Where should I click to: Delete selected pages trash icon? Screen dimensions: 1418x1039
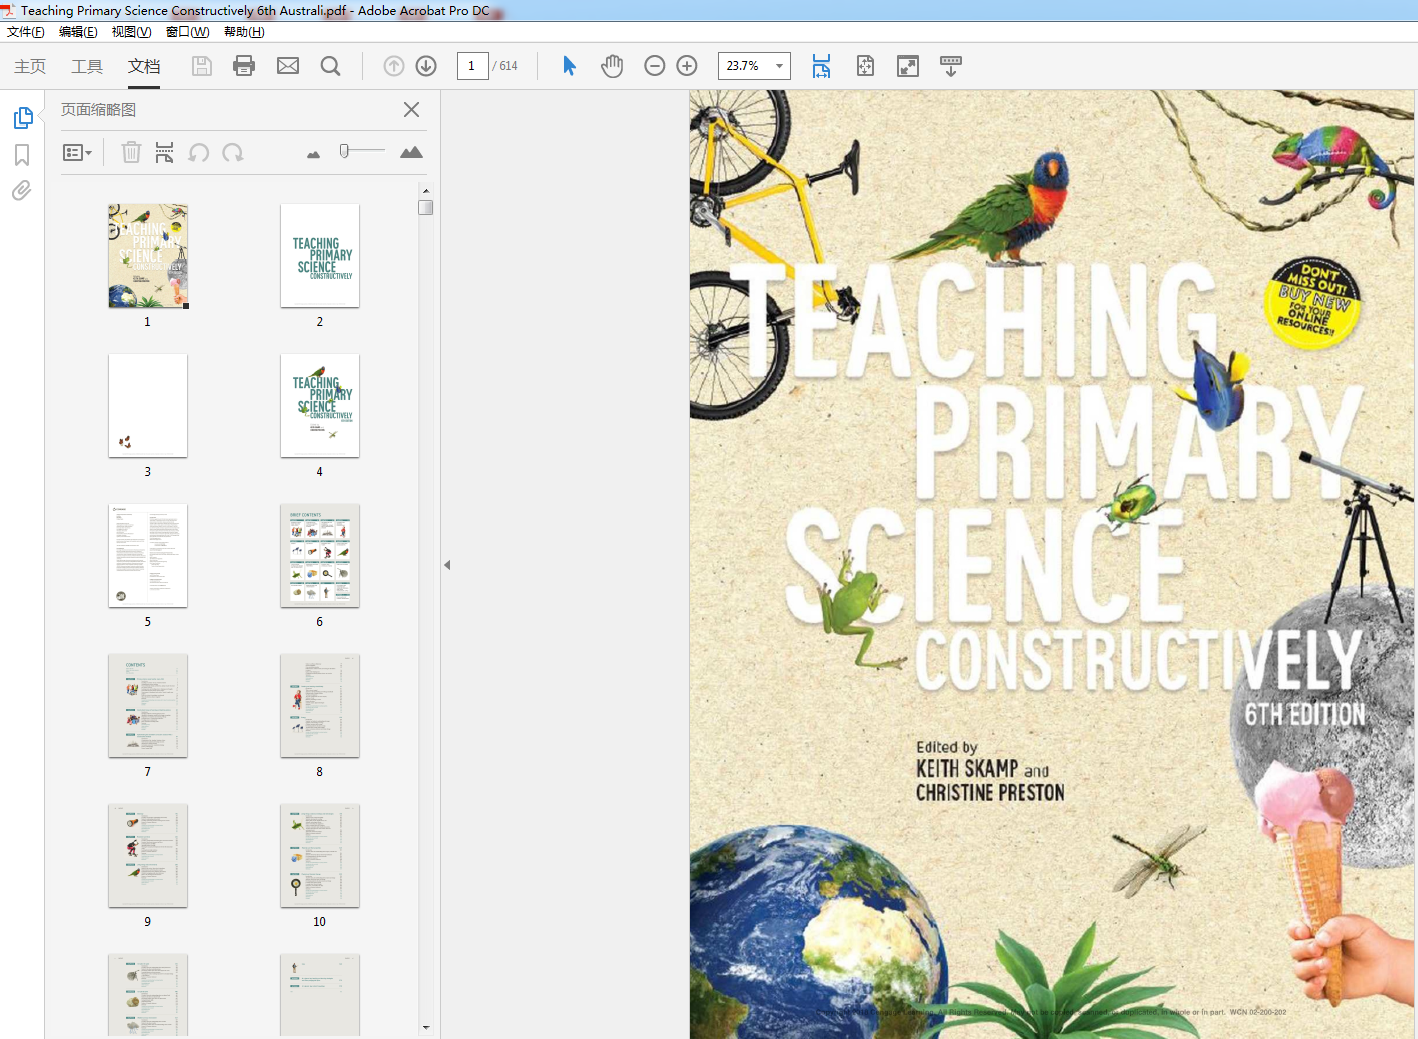coord(131,152)
